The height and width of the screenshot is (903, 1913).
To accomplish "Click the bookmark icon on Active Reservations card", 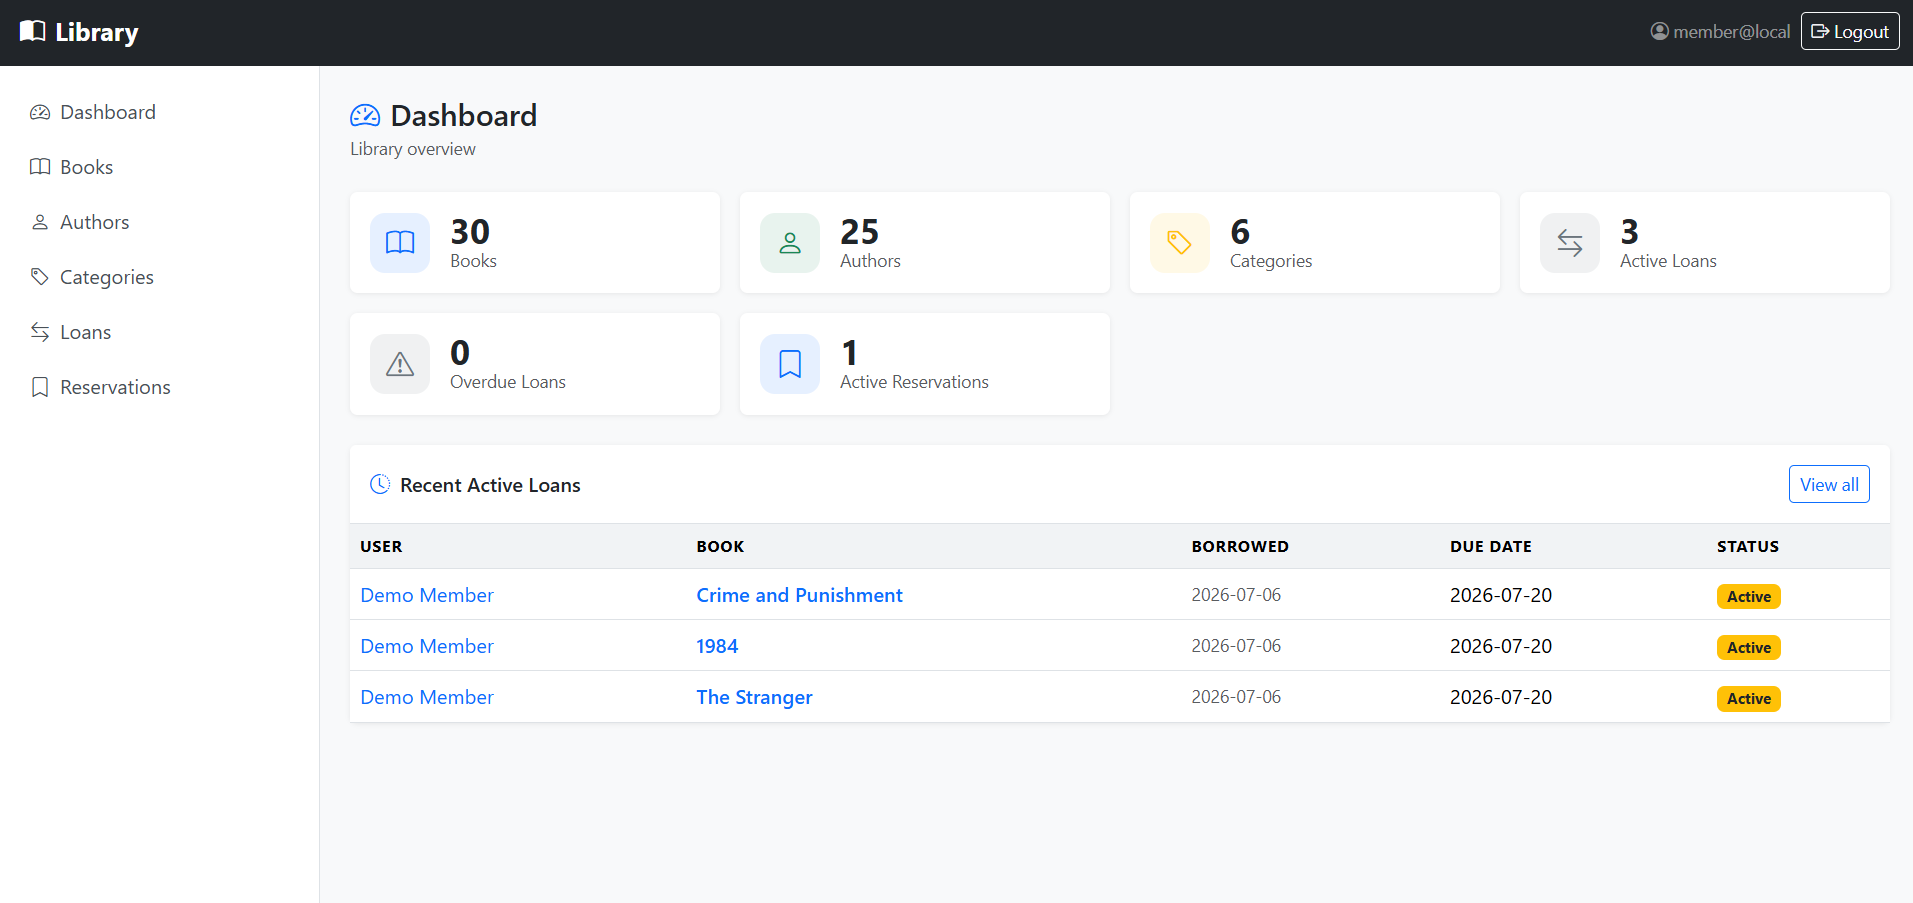I will [790, 364].
